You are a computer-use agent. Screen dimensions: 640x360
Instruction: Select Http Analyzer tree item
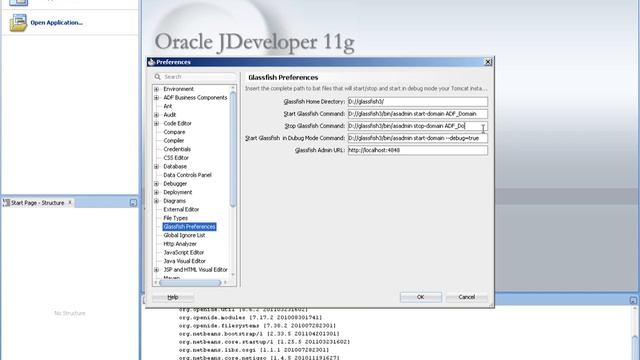[x=180, y=244]
